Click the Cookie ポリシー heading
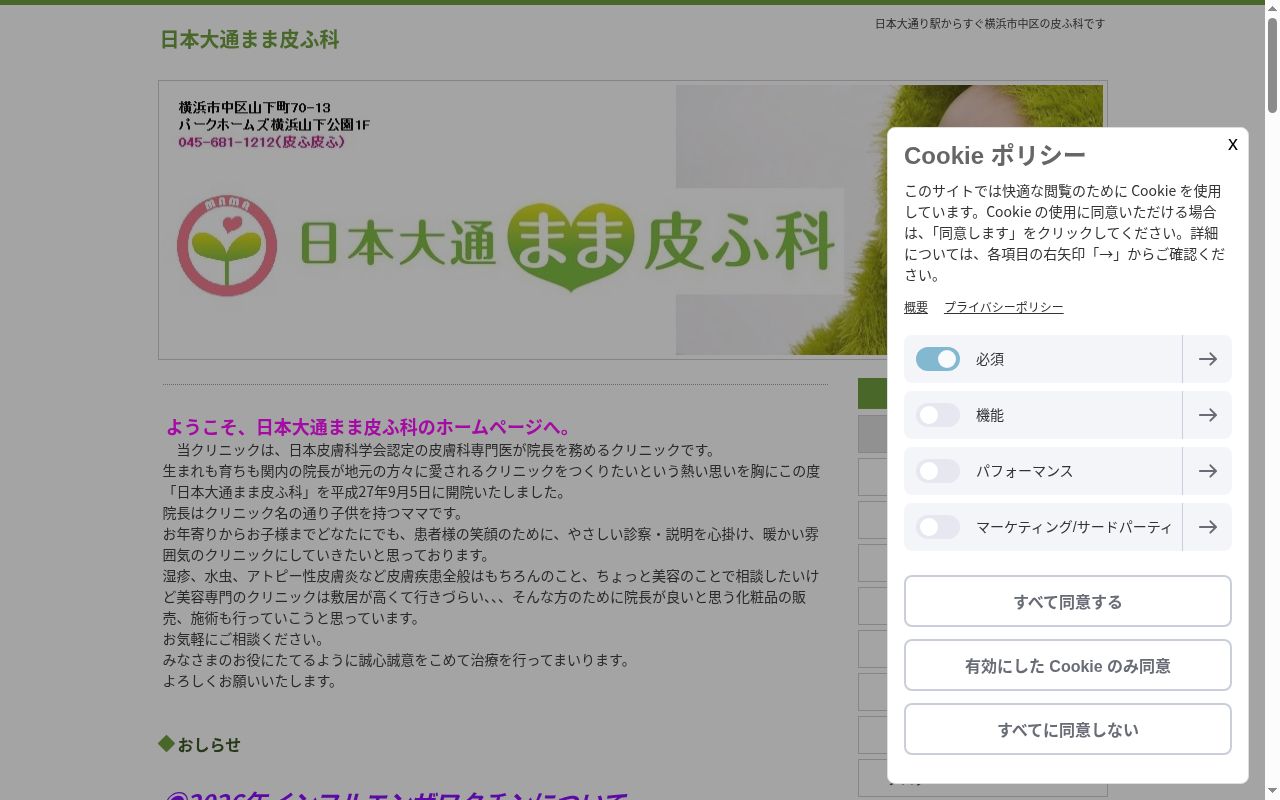The image size is (1280, 800). coord(995,155)
